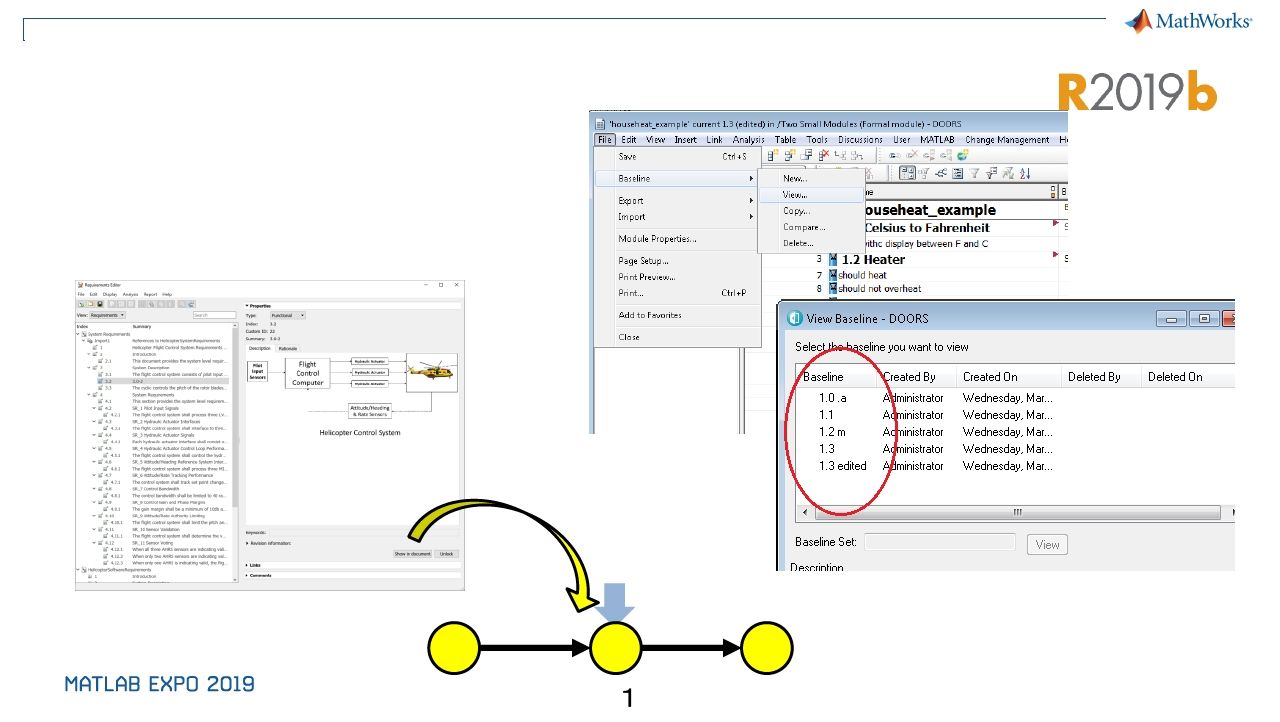Select baseline 1.0 .a row
Image resolution: width=1280 pixels, height=722 pixels.
(1015, 397)
